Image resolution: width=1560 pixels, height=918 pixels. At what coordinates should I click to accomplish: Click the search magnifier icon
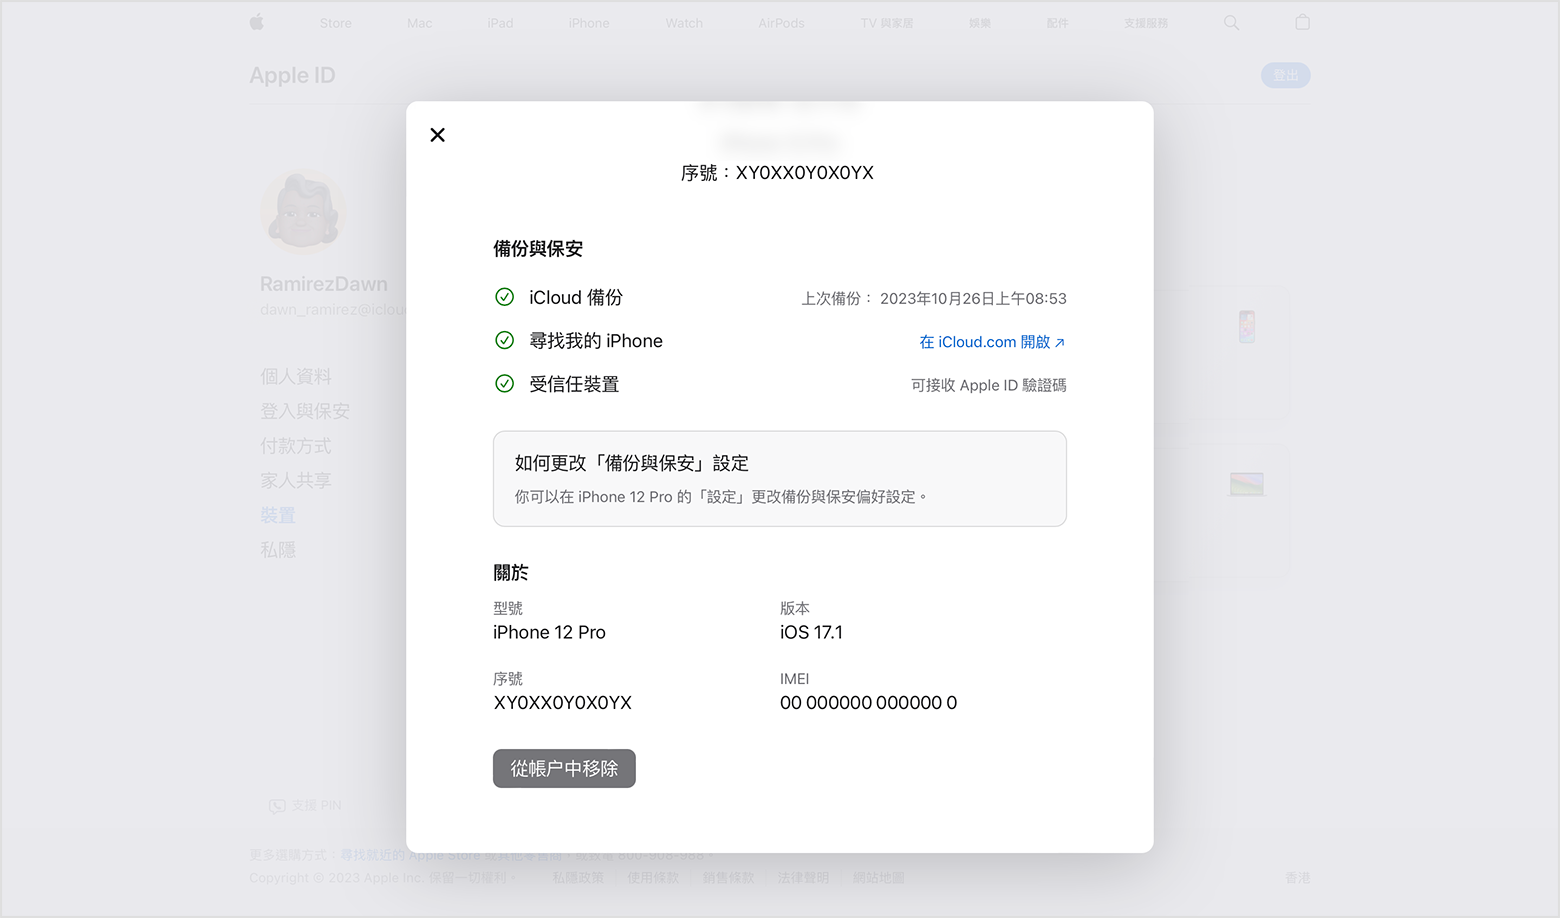click(x=1232, y=22)
